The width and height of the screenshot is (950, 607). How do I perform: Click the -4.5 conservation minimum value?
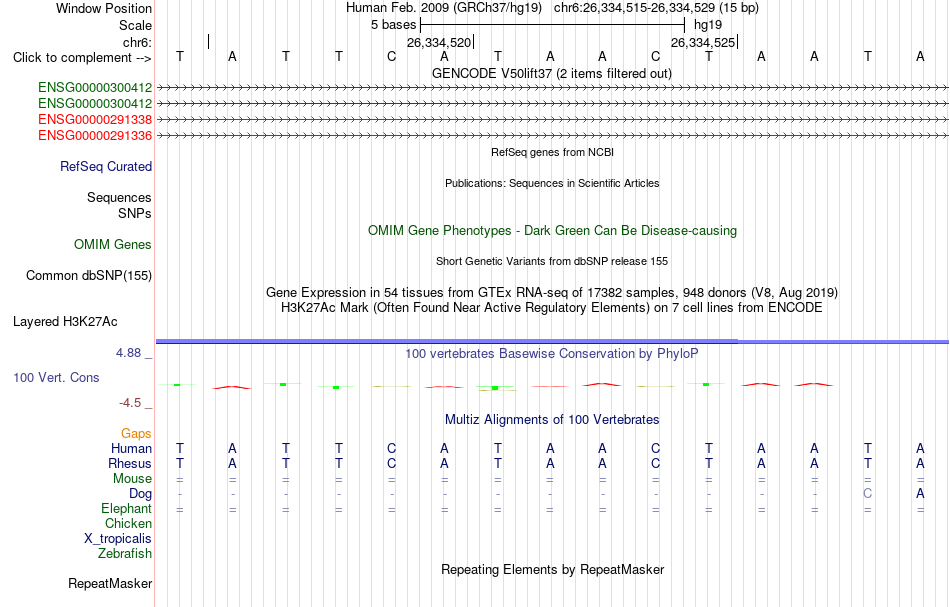coord(130,403)
